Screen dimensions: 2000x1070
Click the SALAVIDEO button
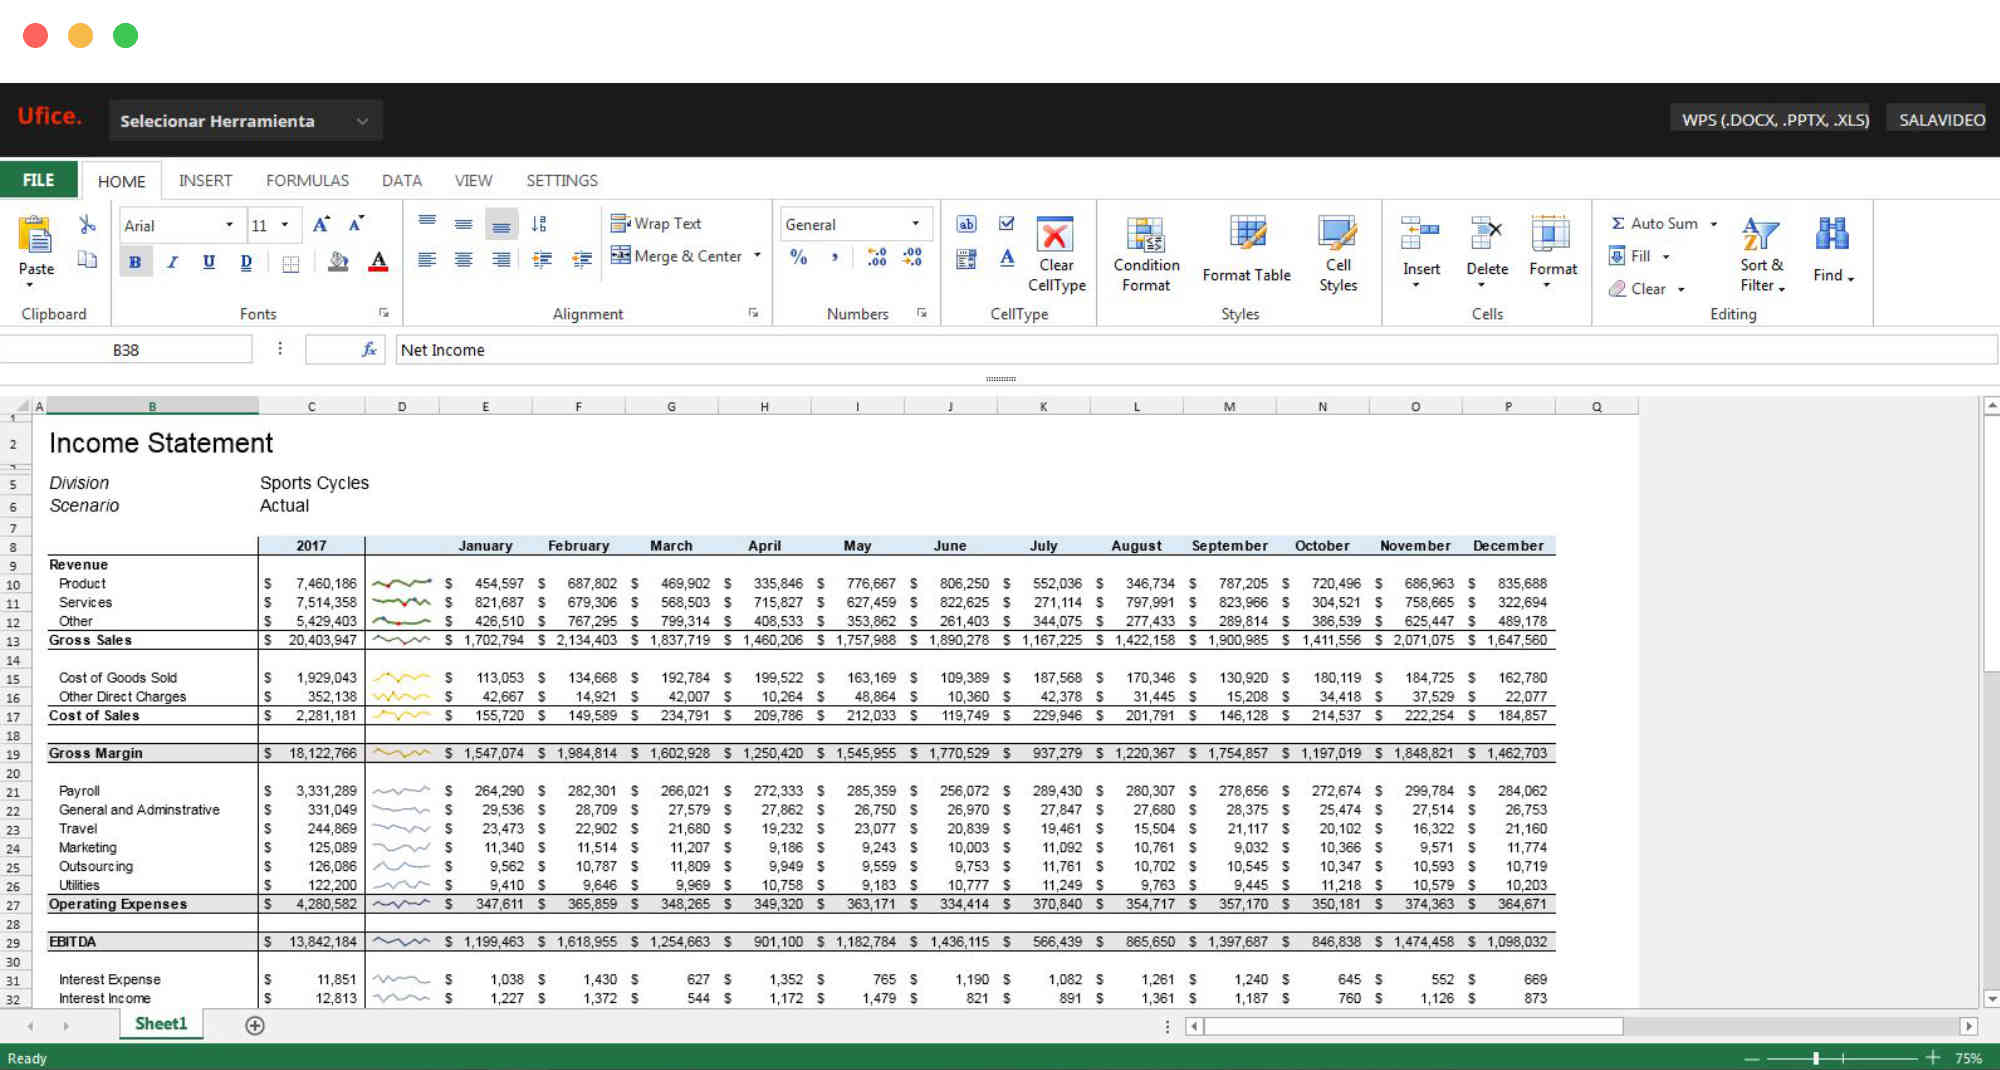click(1941, 120)
